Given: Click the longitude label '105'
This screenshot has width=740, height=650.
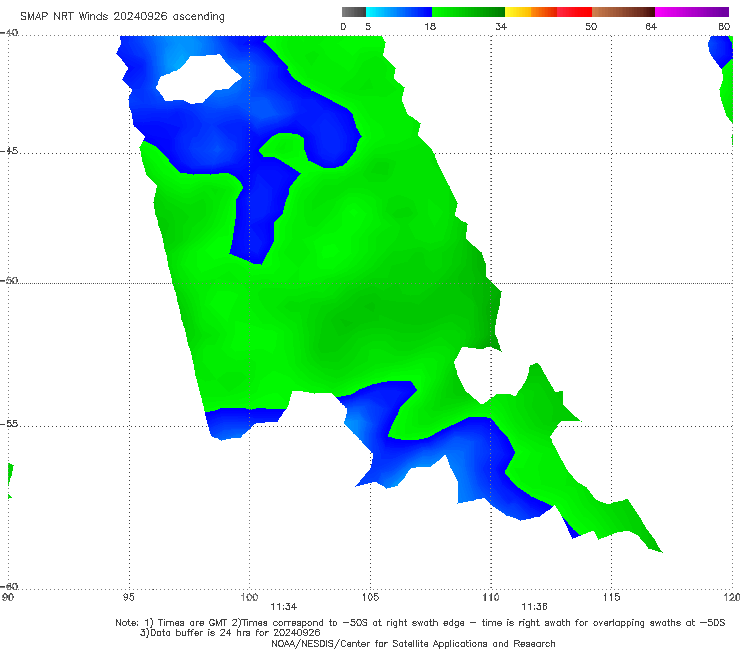Looking at the screenshot, I should click(x=370, y=597).
